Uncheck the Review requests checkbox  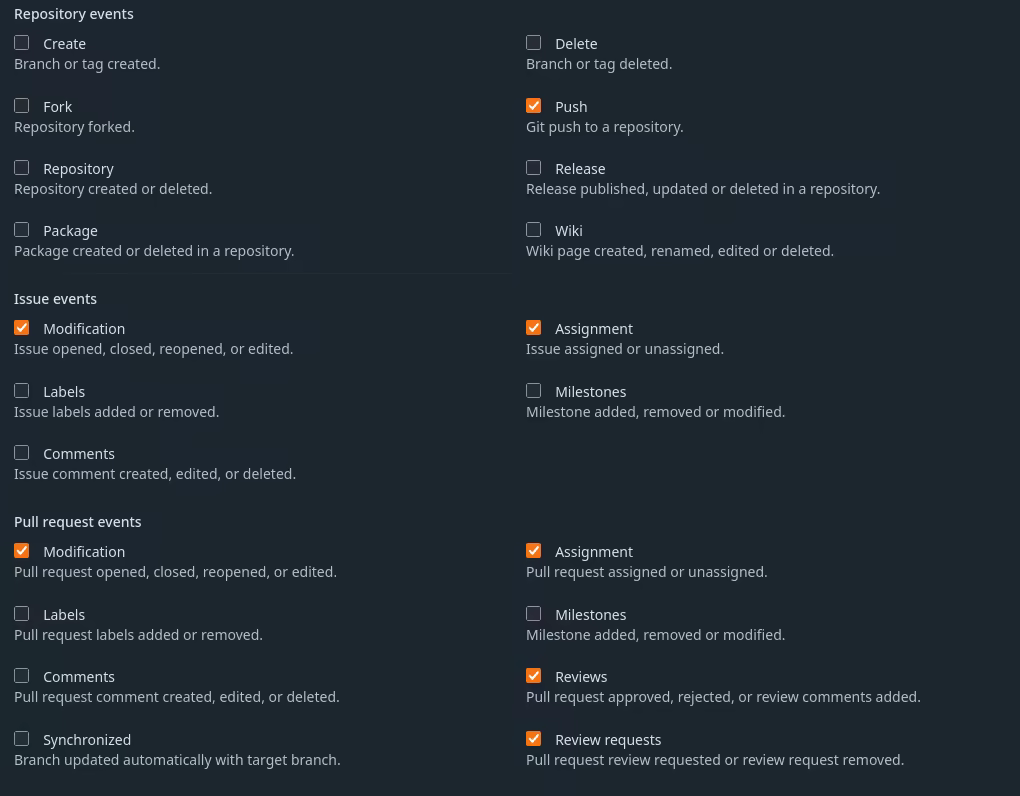coord(534,739)
